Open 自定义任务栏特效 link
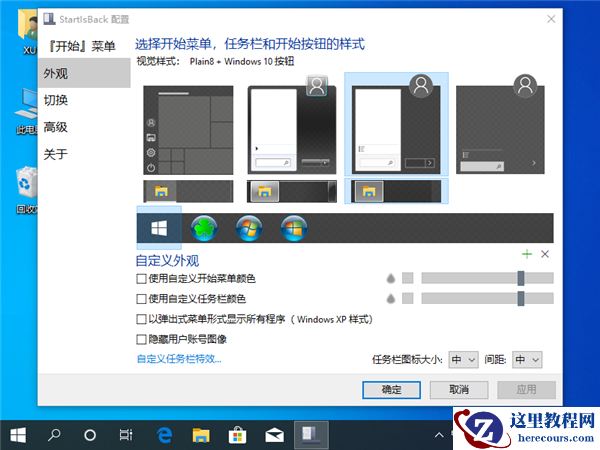This screenshot has width=600, height=450. (x=179, y=359)
